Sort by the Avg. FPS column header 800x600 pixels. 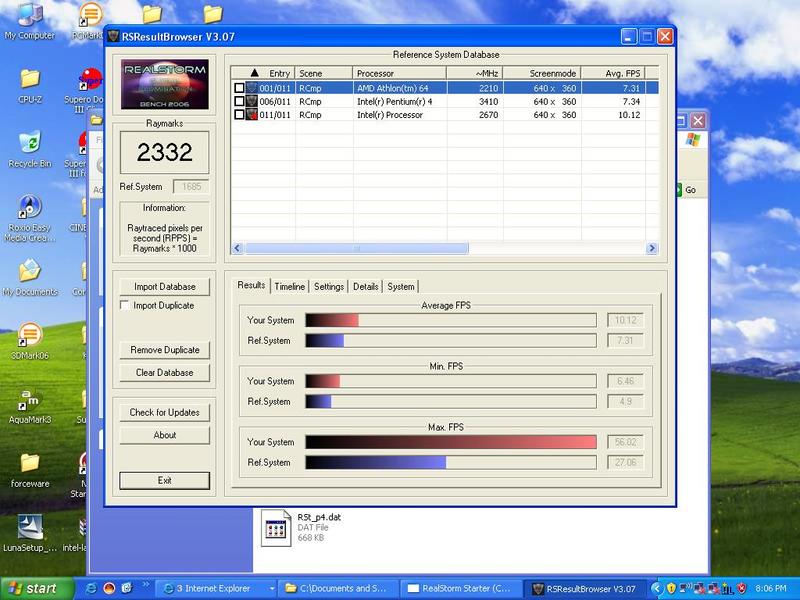point(613,73)
